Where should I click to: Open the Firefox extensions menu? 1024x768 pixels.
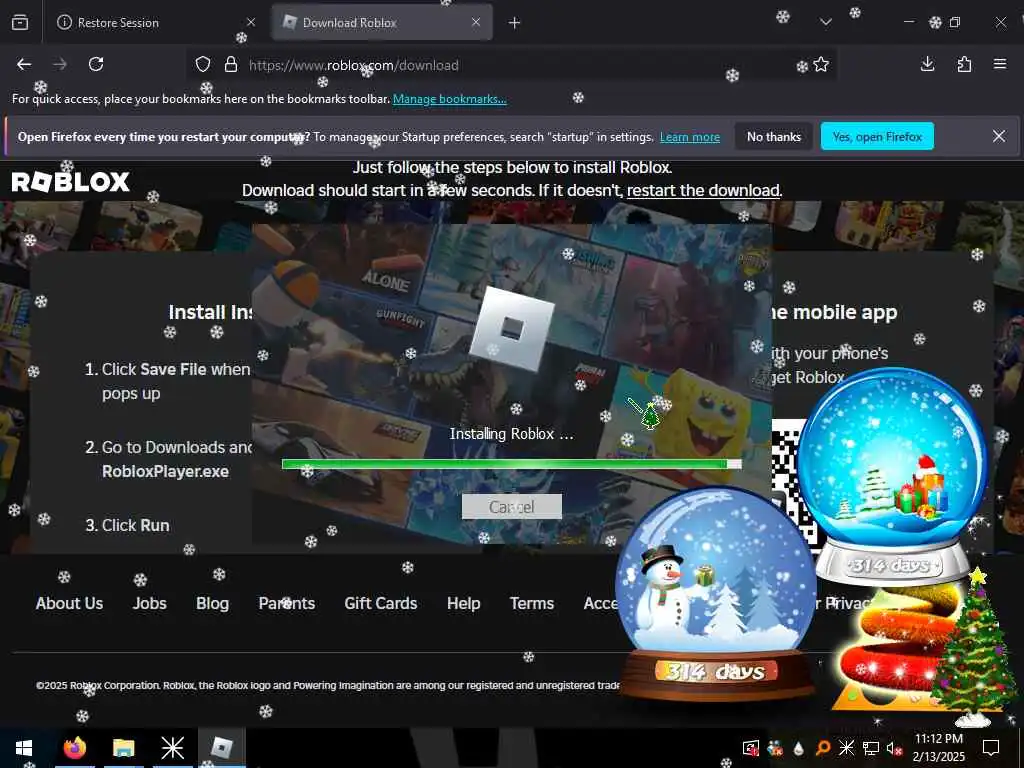tap(964, 64)
